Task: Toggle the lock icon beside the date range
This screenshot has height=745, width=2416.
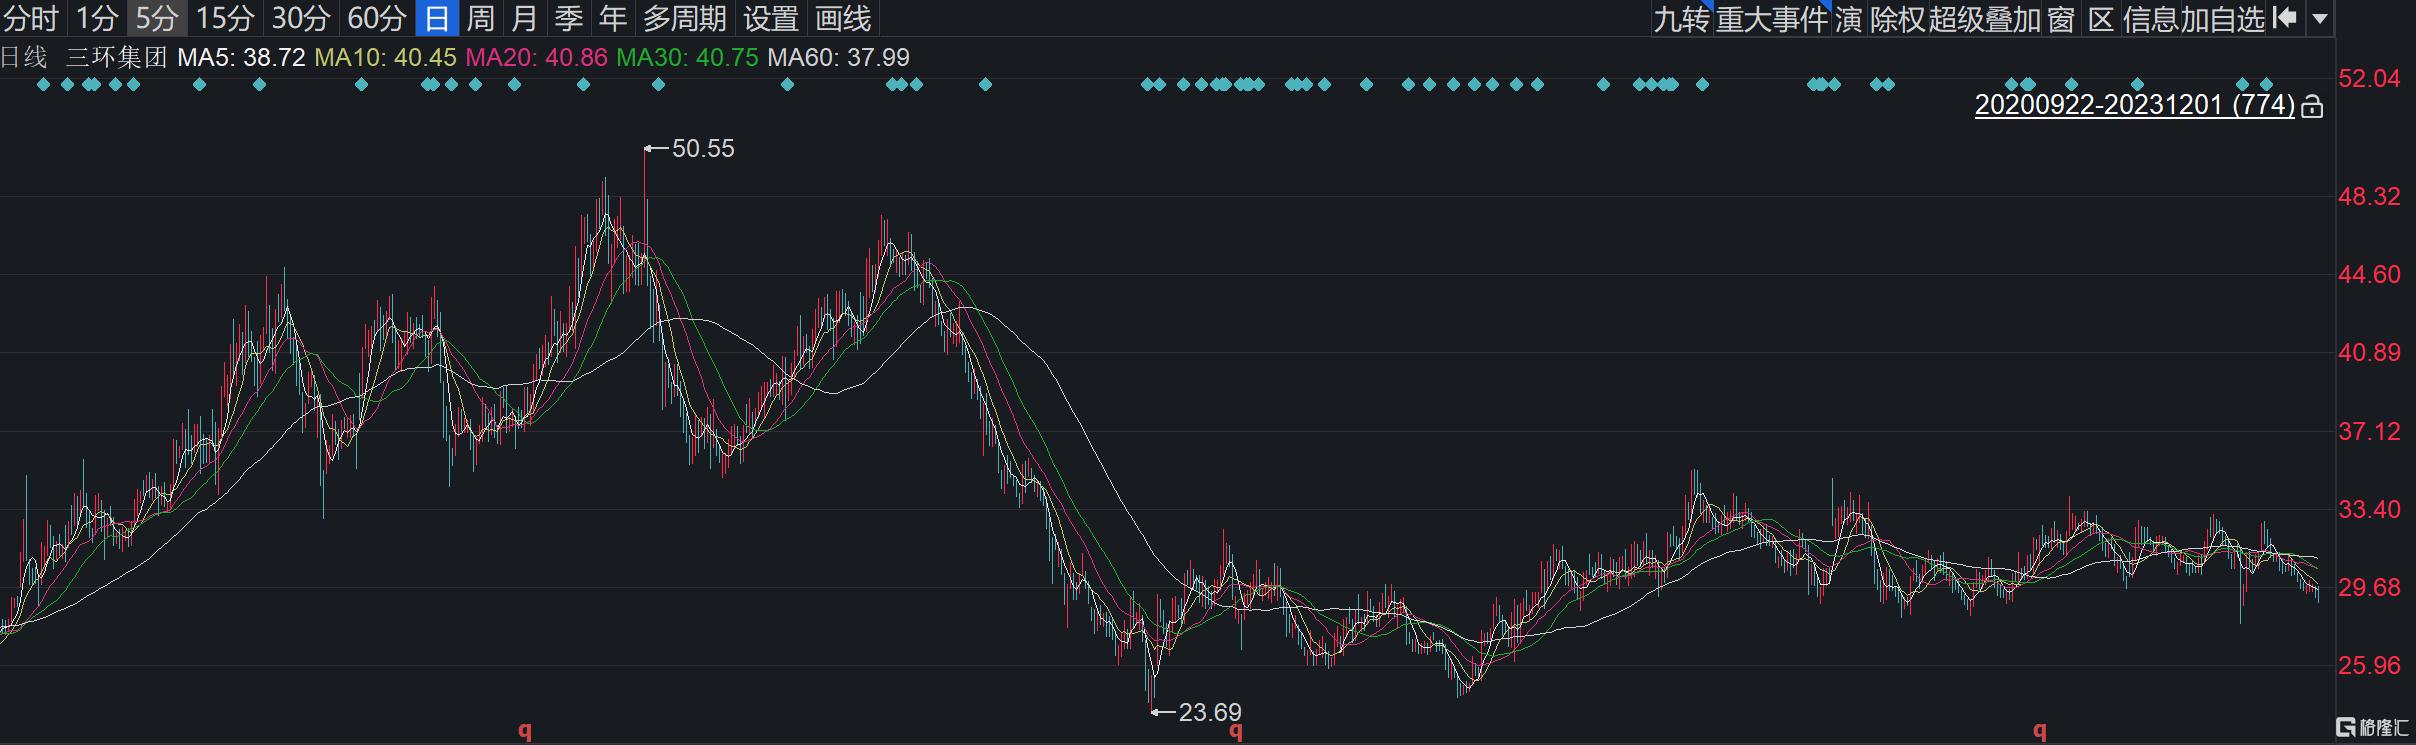Action: 2312,106
